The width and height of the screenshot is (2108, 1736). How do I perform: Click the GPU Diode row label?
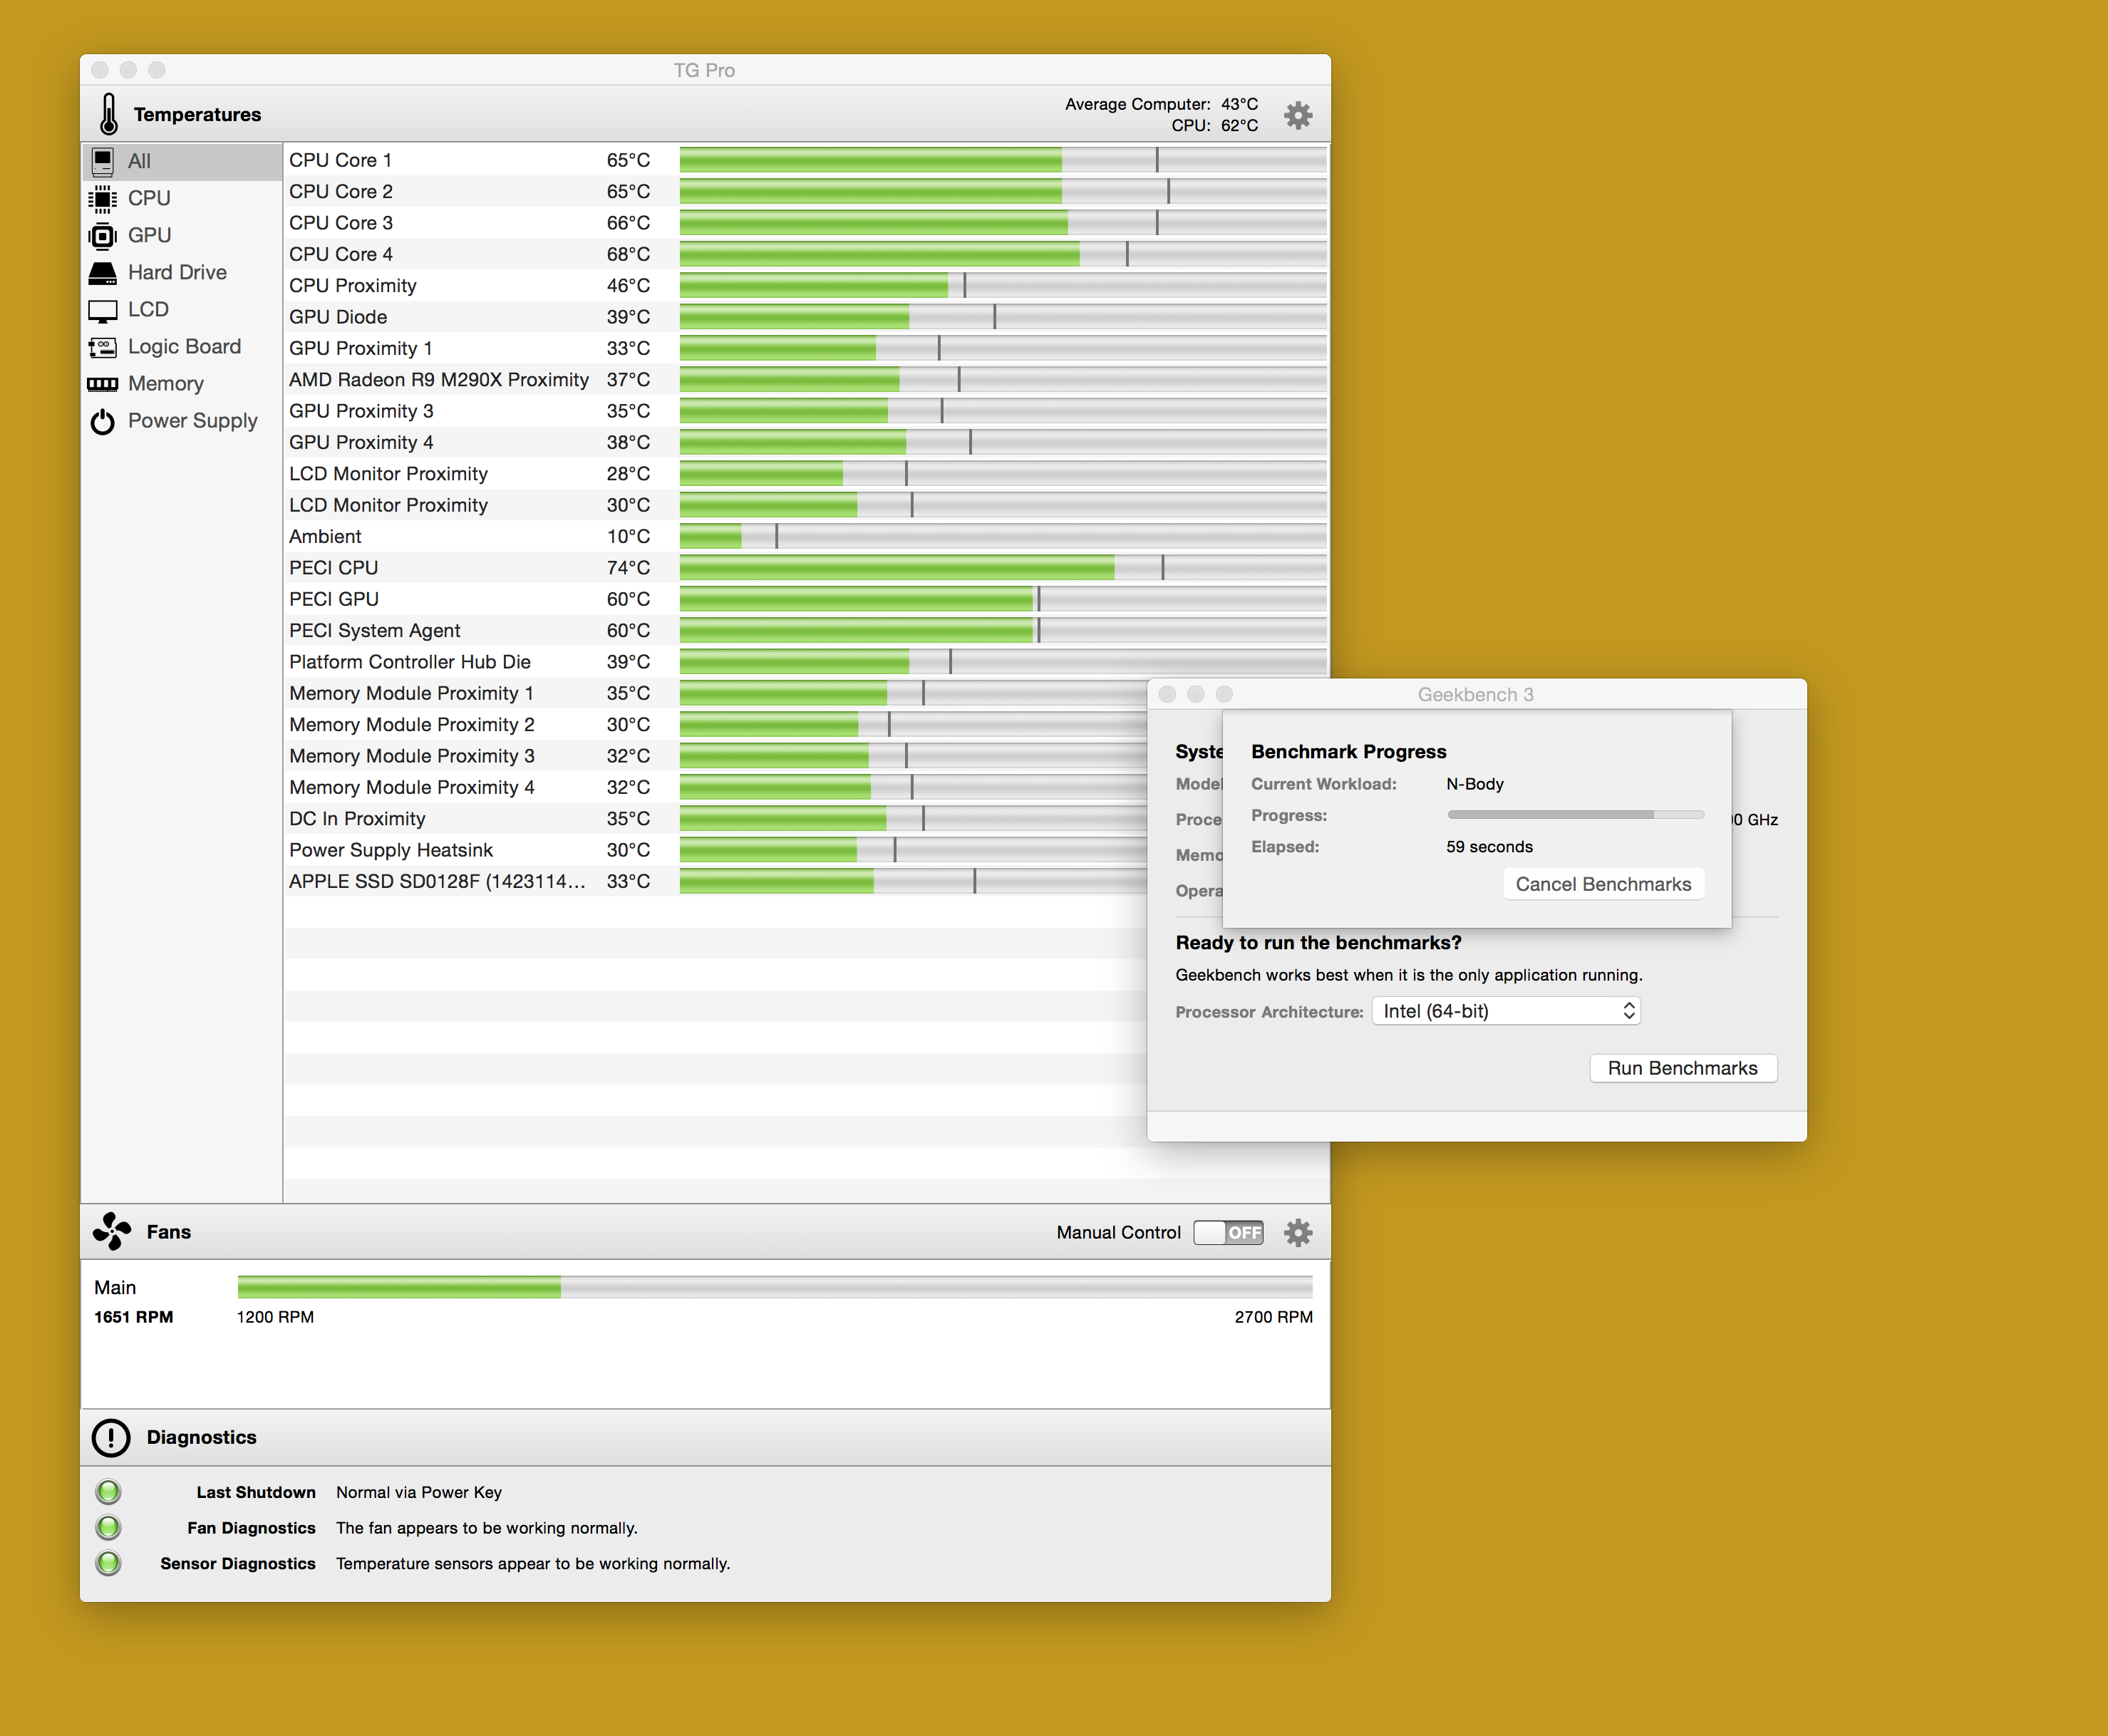pyautogui.click(x=338, y=317)
